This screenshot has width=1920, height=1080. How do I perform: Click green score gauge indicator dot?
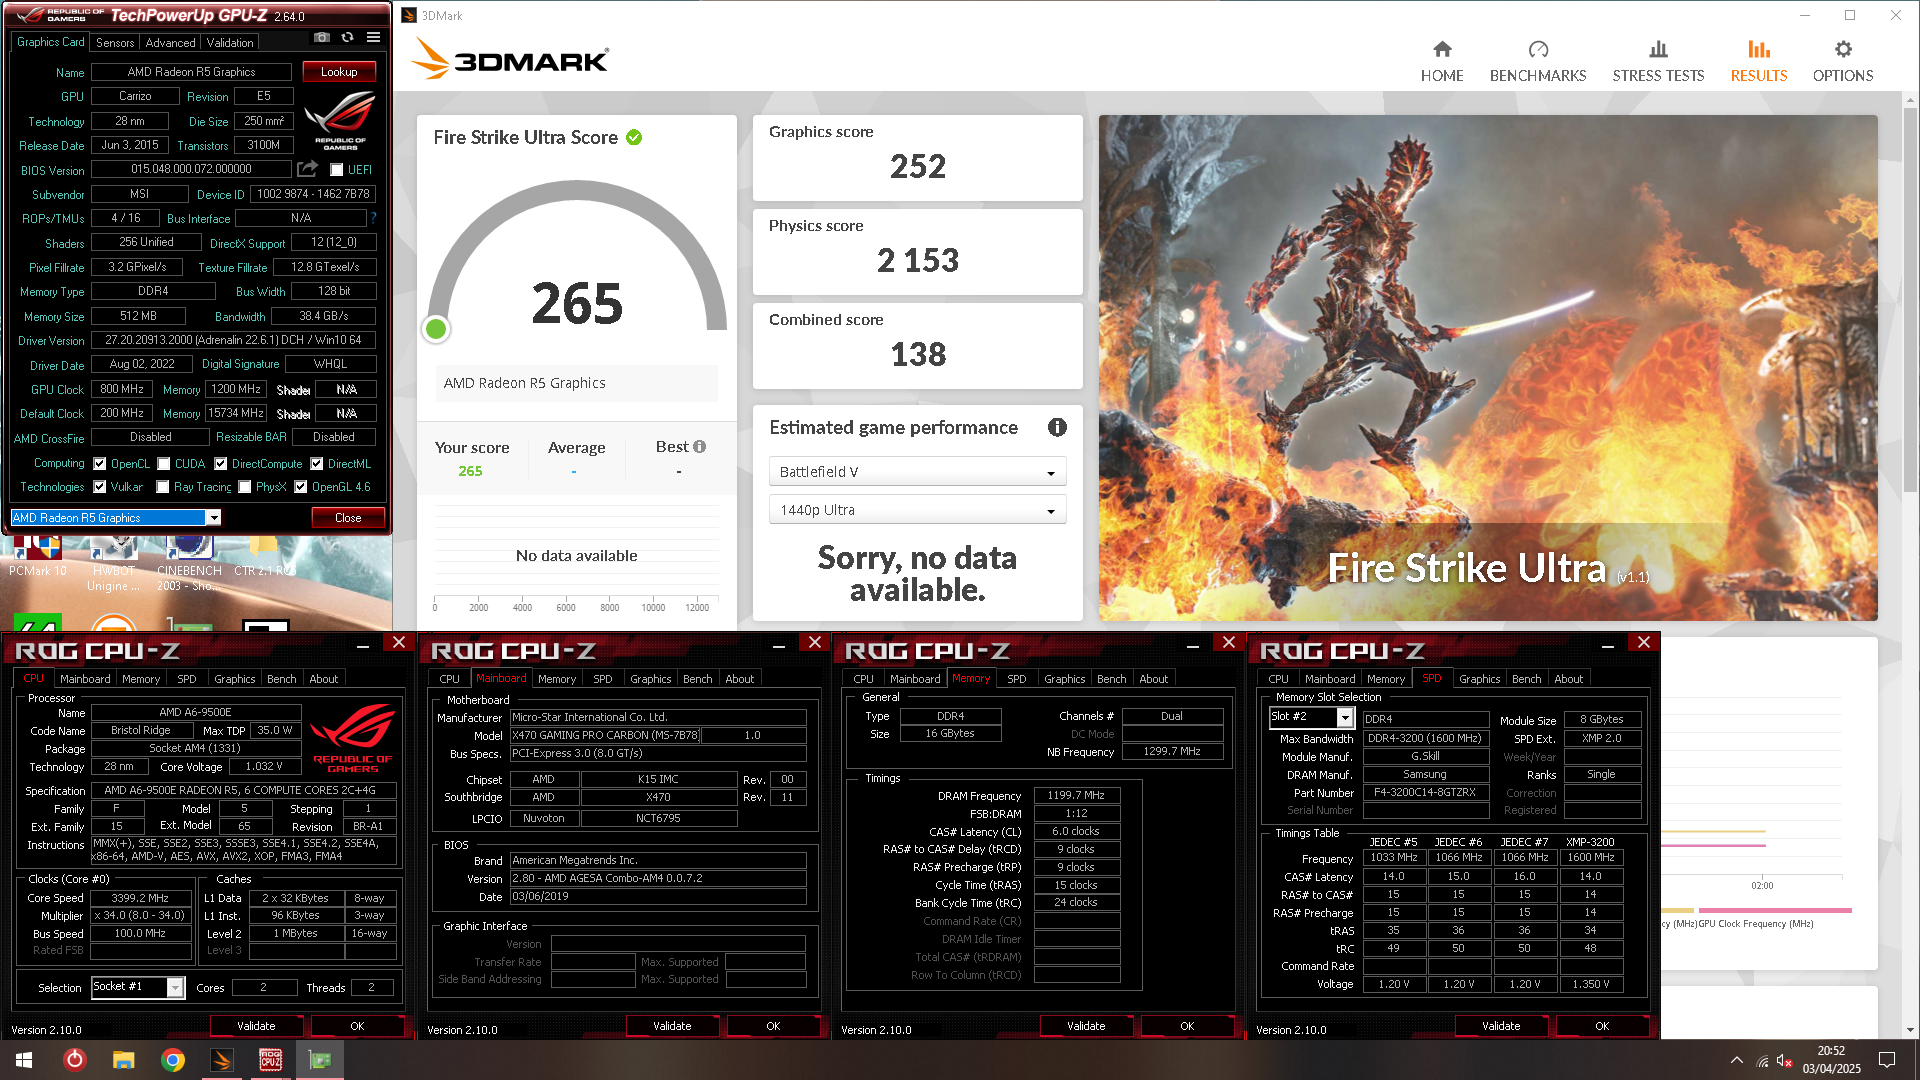pos(436,329)
